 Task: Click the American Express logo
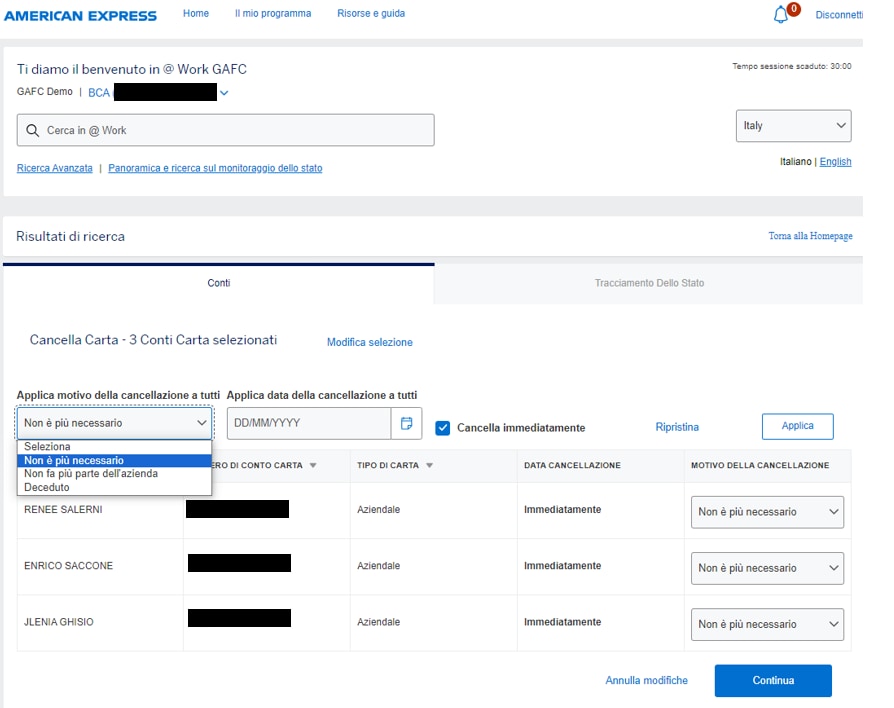[80, 15]
